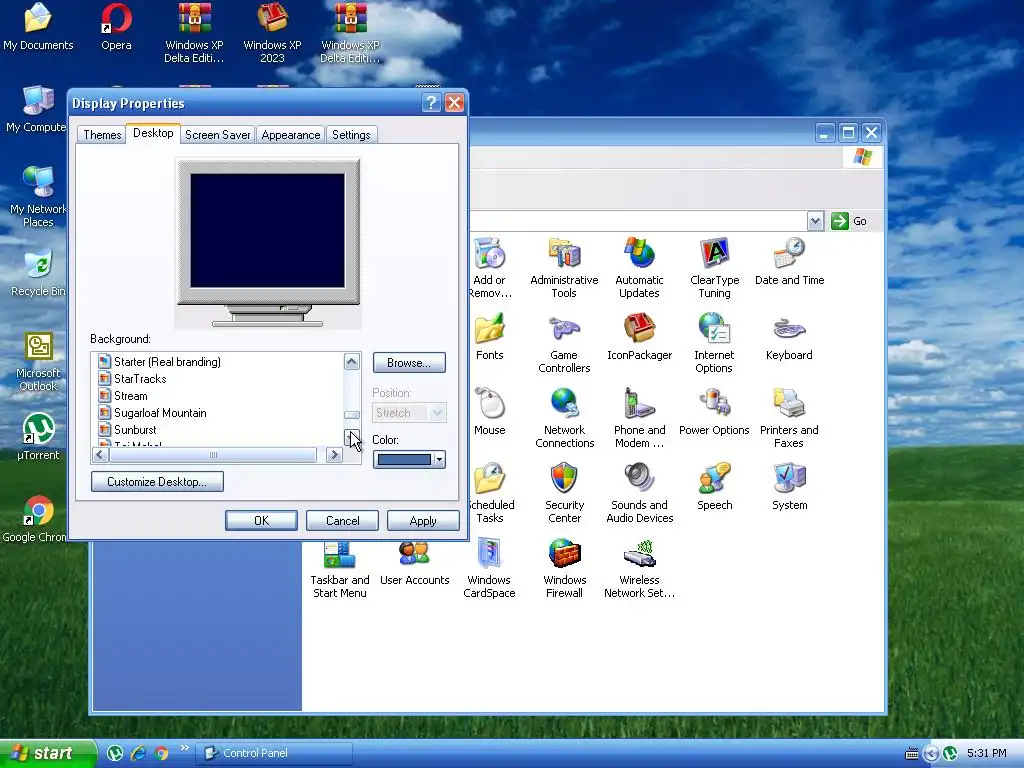Open Game Controllers applet
The image size is (1024, 768).
[564, 343]
